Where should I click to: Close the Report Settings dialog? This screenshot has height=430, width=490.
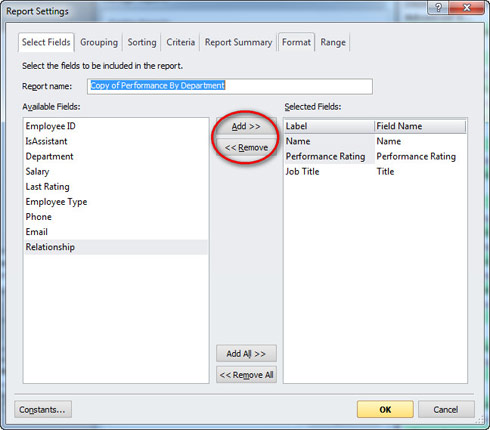click(467, 8)
